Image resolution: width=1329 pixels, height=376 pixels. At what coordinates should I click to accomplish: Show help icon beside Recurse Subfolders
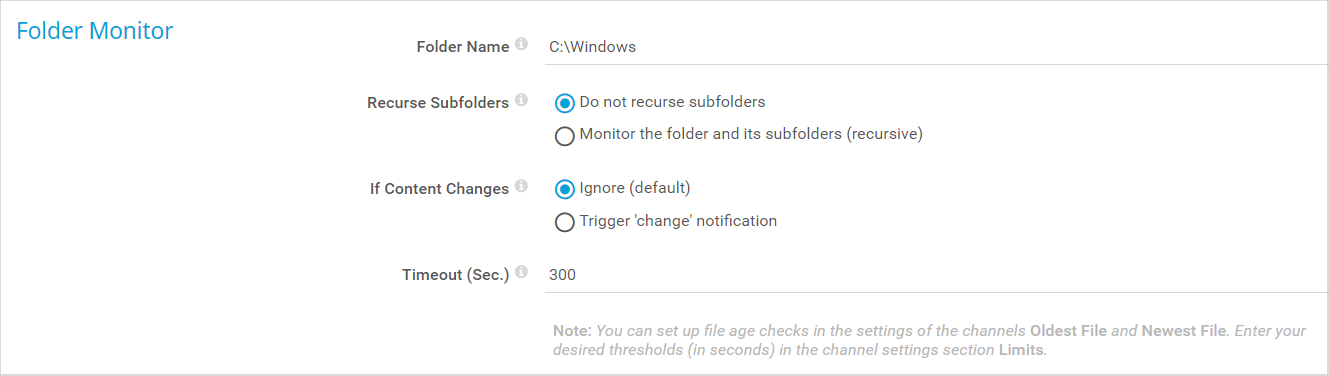pyautogui.click(x=520, y=101)
